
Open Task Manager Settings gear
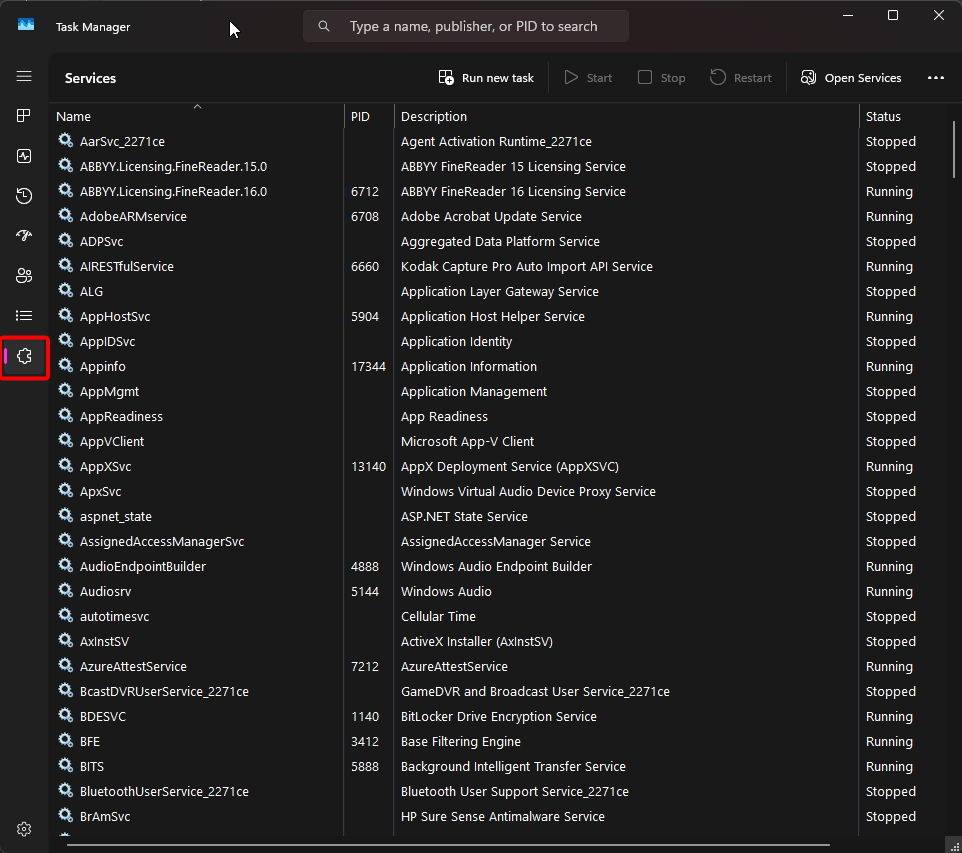coord(24,829)
